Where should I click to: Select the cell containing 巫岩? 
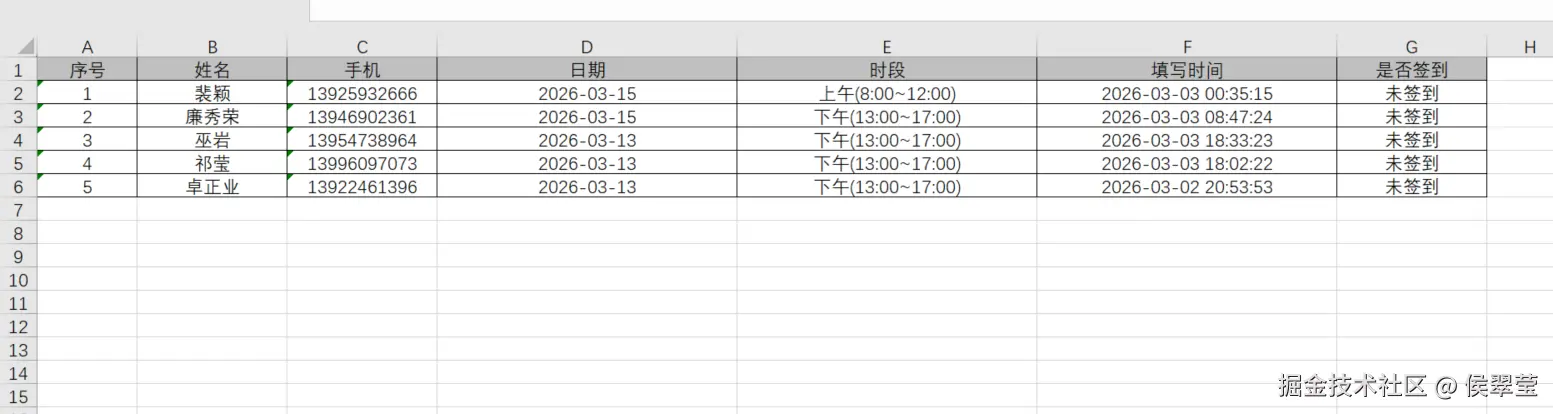coord(212,140)
